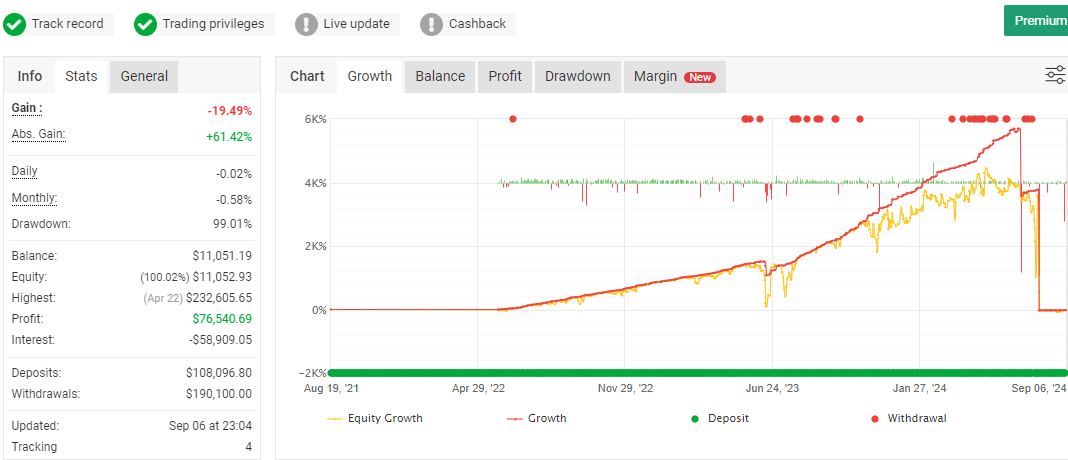Click the Balance value $11,051.19
This screenshot has height=460, width=1068.
[223, 256]
